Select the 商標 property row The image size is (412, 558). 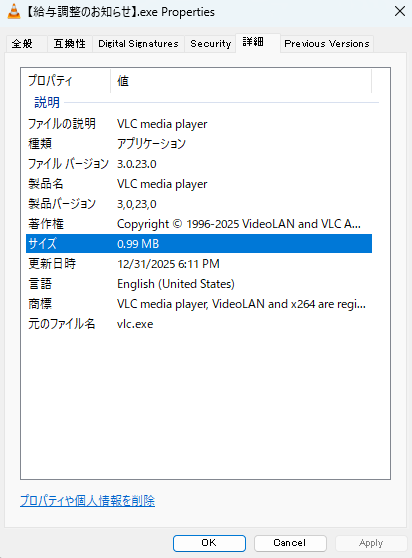coord(199,304)
